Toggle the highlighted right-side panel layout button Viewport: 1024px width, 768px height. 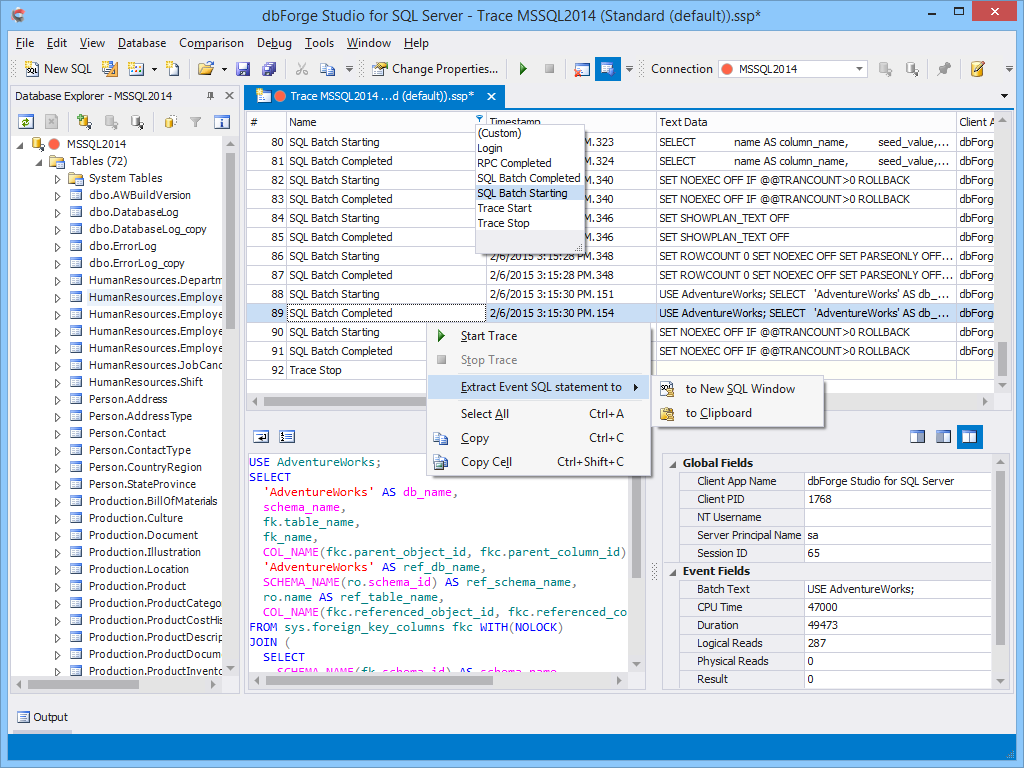tap(969, 437)
